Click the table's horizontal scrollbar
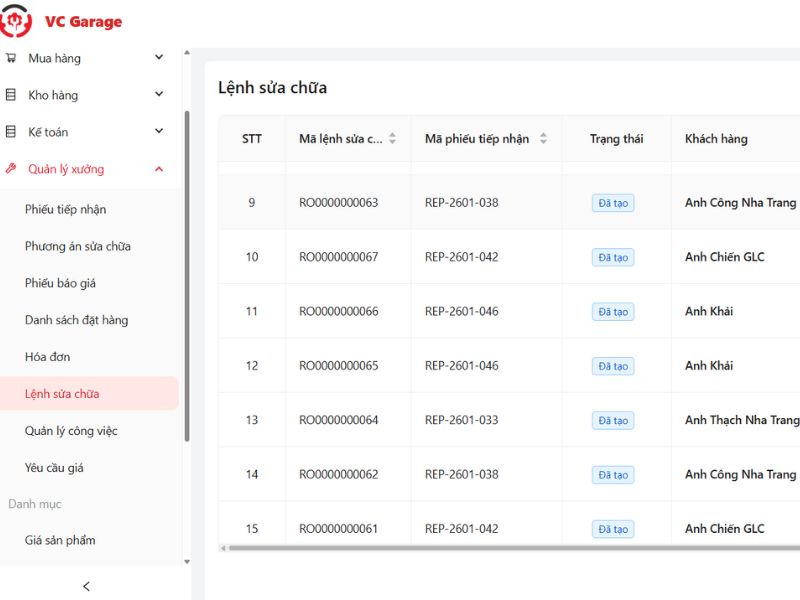Image resolution: width=800 pixels, height=600 pixels. (x=500, y=548)
